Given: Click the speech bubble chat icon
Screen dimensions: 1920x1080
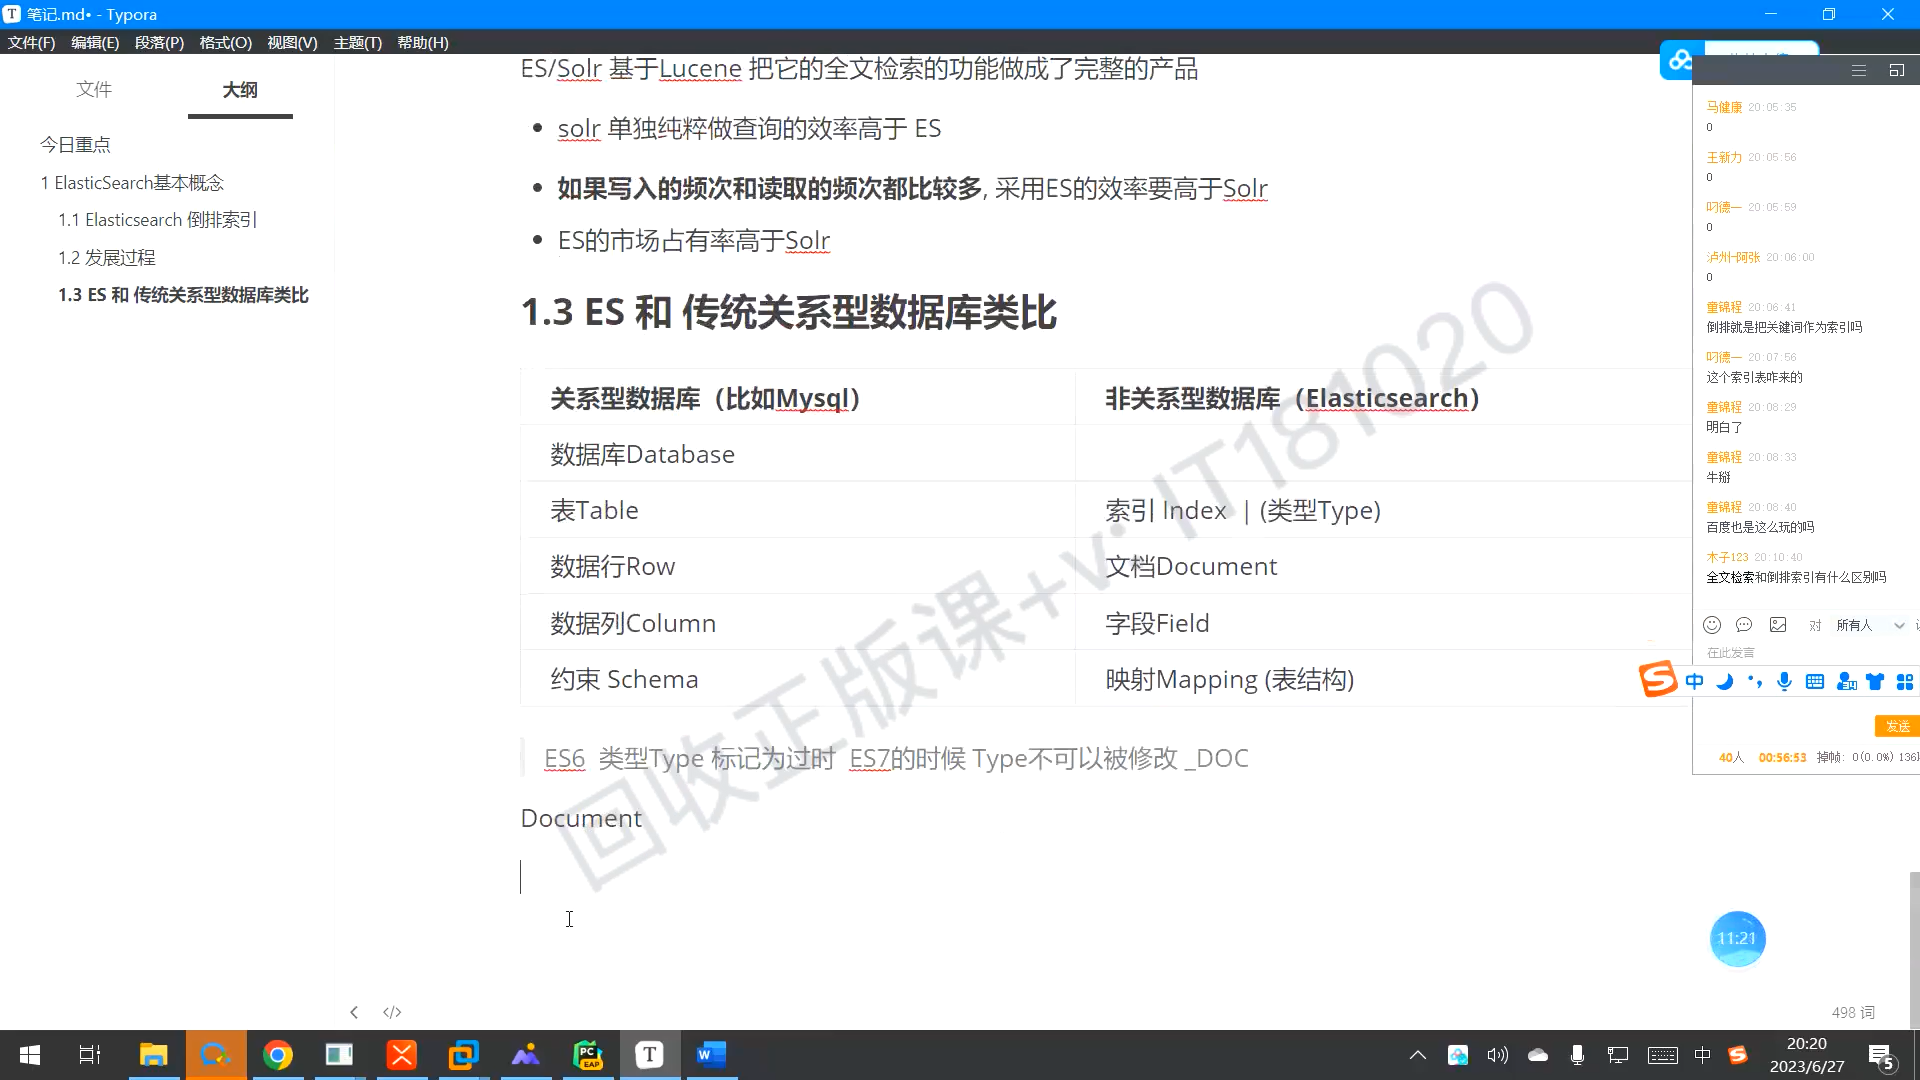Looking at the screenshot, I should tap(1744, 625).
